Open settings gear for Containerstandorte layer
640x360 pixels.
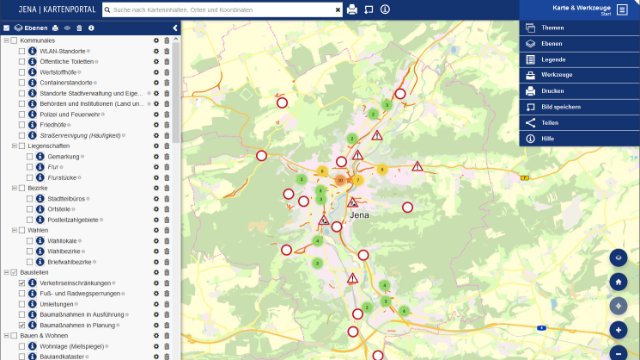(x=156, y=83)
